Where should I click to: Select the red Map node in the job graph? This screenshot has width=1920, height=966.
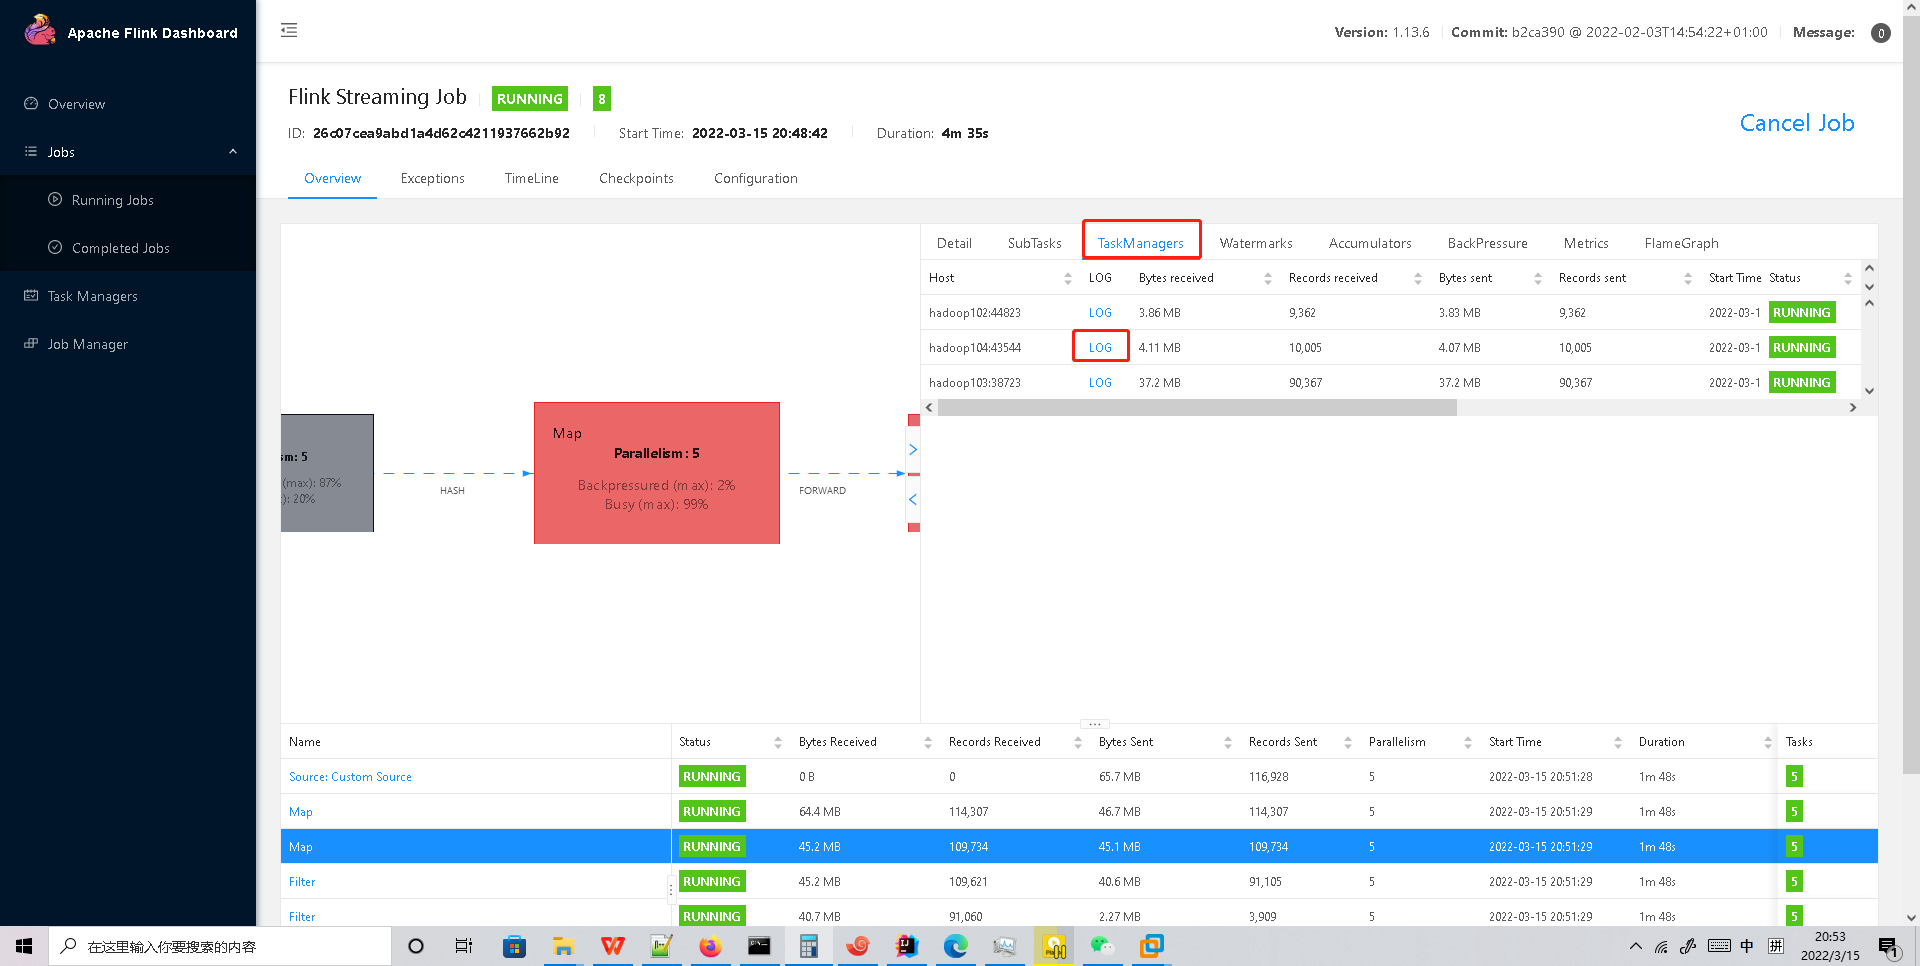pos(656,473)
